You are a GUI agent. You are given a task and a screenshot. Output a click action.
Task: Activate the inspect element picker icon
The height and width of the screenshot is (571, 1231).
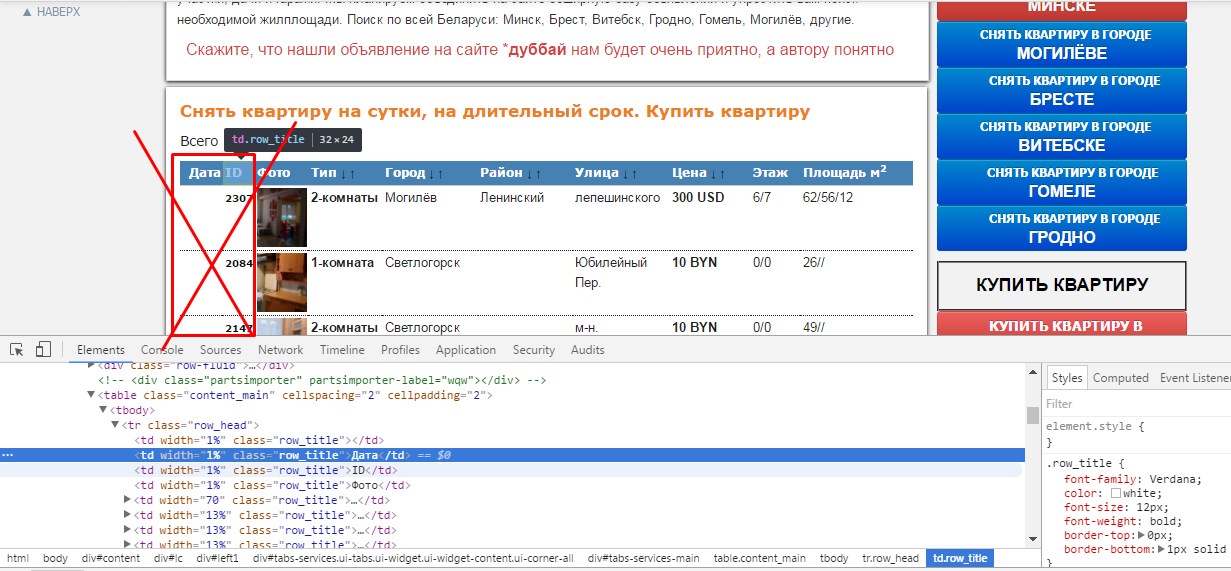pos(17,350)
